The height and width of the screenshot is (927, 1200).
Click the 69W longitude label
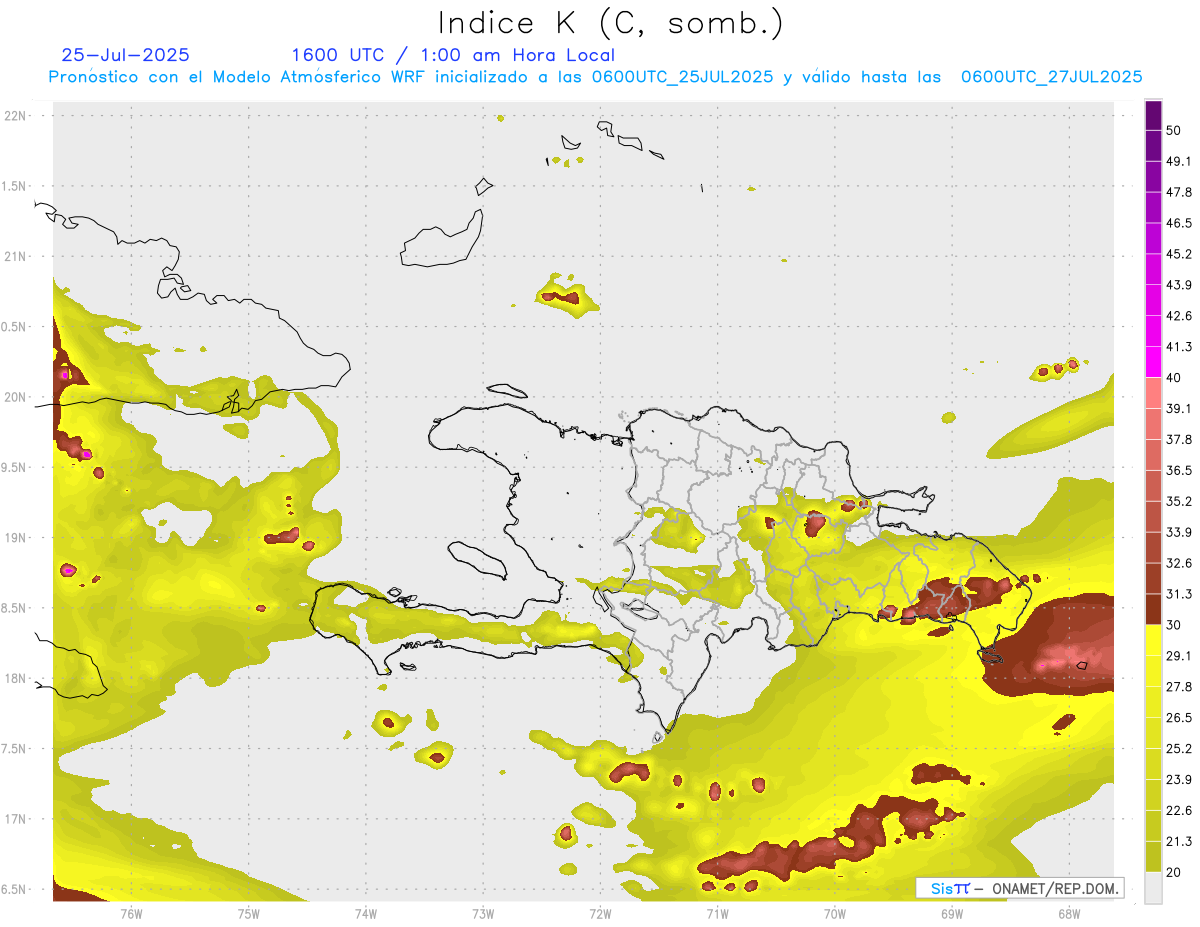[952, 914]
